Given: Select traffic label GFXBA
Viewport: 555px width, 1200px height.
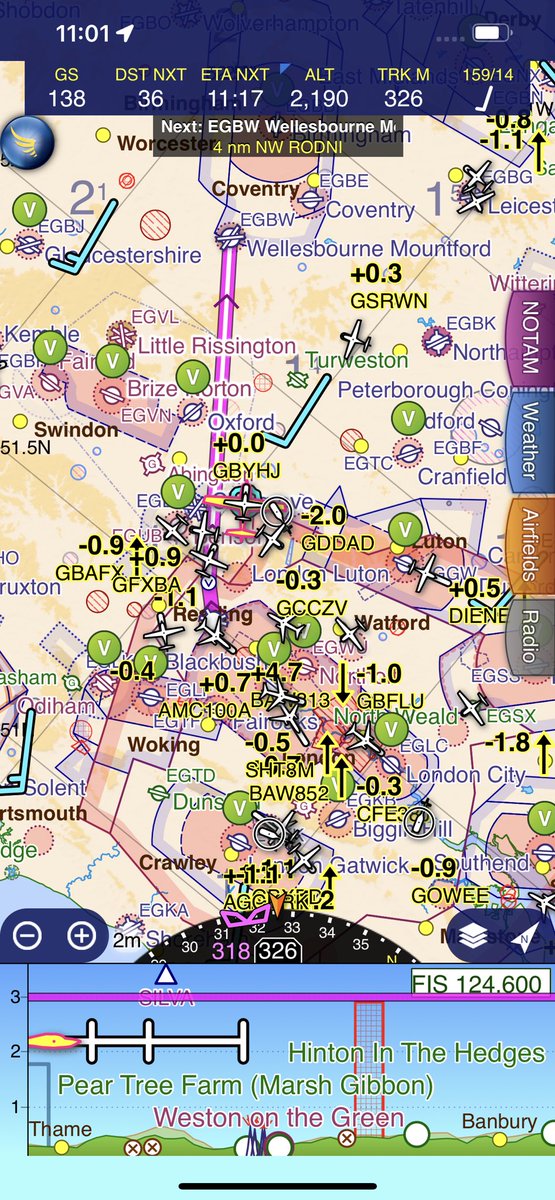Looking at the screenshot, I should point(146,584).
